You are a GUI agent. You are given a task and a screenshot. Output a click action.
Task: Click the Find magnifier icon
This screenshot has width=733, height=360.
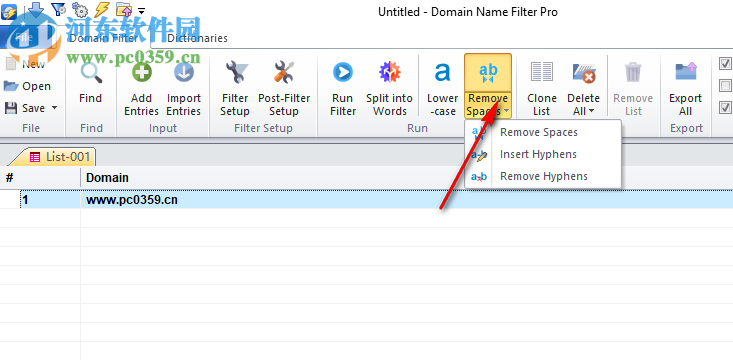(91, 73)
